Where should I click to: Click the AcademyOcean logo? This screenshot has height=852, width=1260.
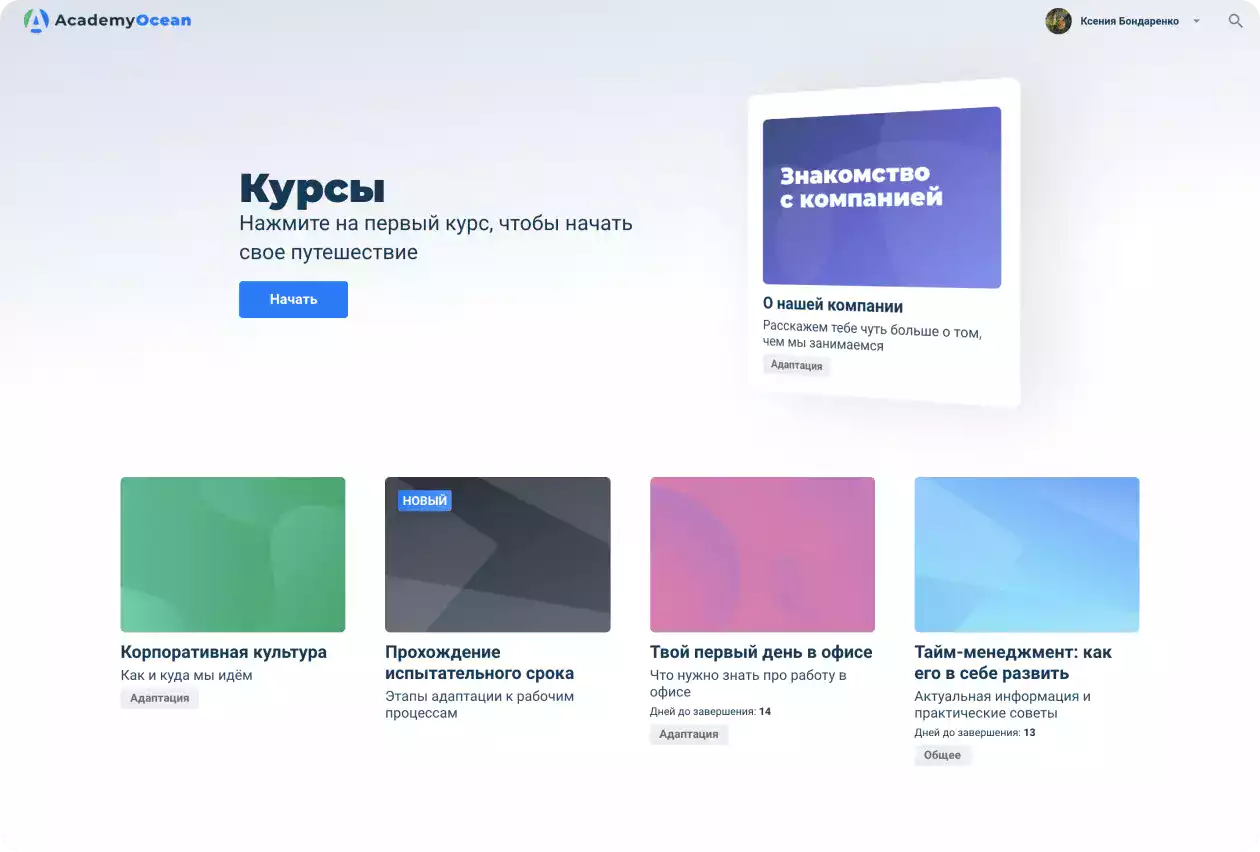tap(105, 19)
